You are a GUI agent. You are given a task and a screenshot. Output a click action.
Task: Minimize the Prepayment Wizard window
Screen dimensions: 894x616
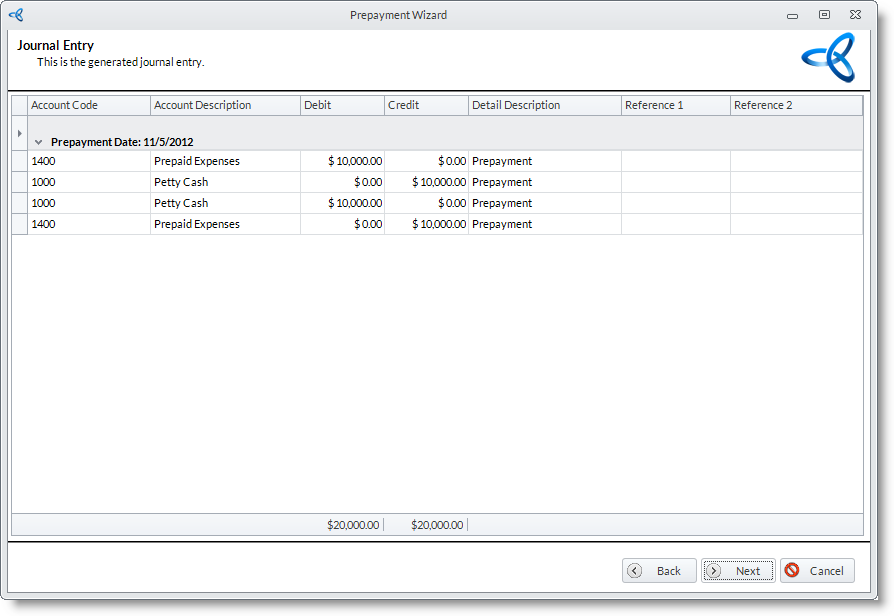[792, 15]
